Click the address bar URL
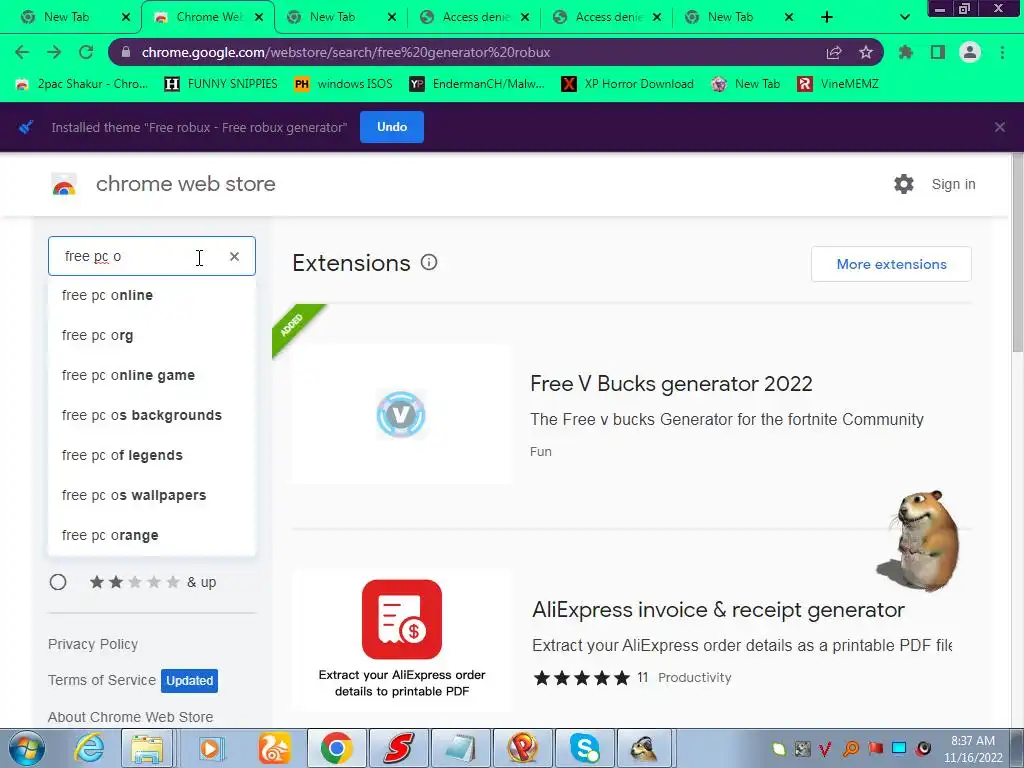This screenshot has width=1024, height=768. [x=346, y=52]
